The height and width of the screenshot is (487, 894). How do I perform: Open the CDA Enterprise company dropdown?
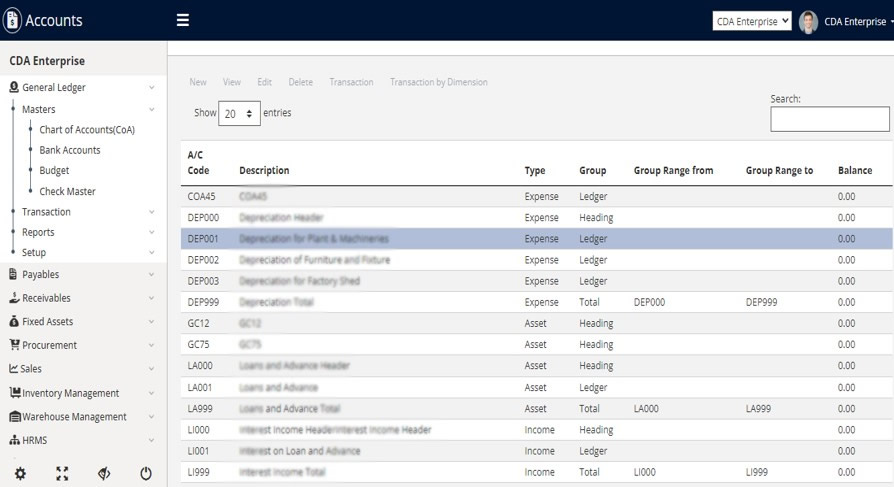pos(752,21)
